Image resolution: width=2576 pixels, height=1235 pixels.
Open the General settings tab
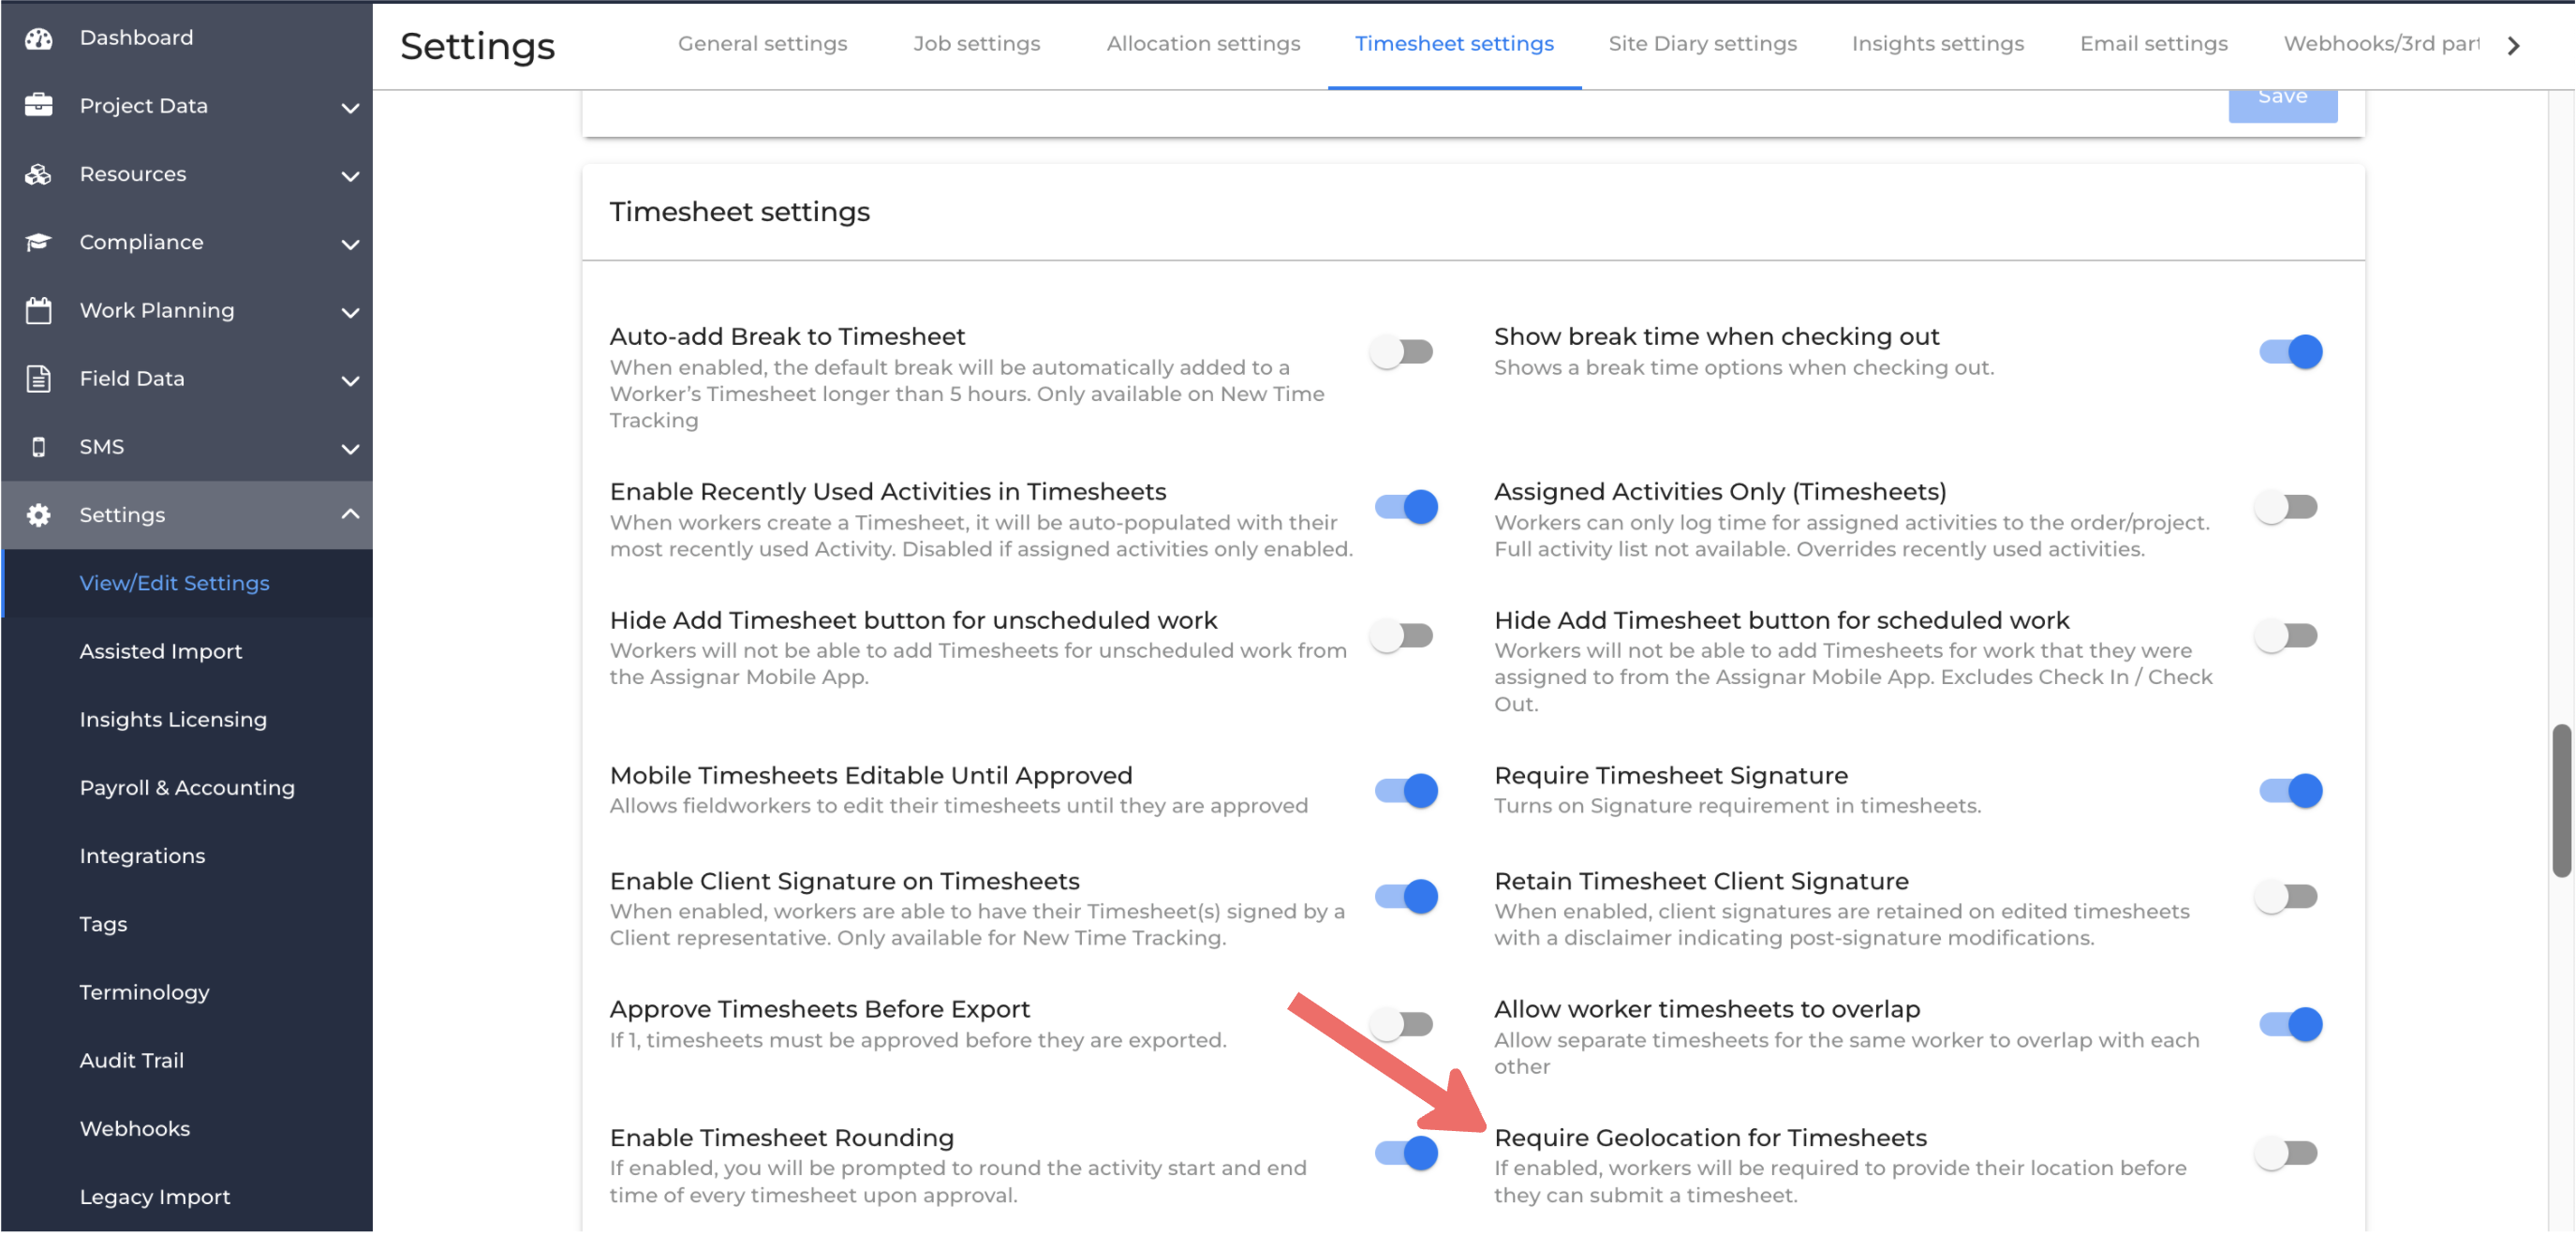point(762,44)
